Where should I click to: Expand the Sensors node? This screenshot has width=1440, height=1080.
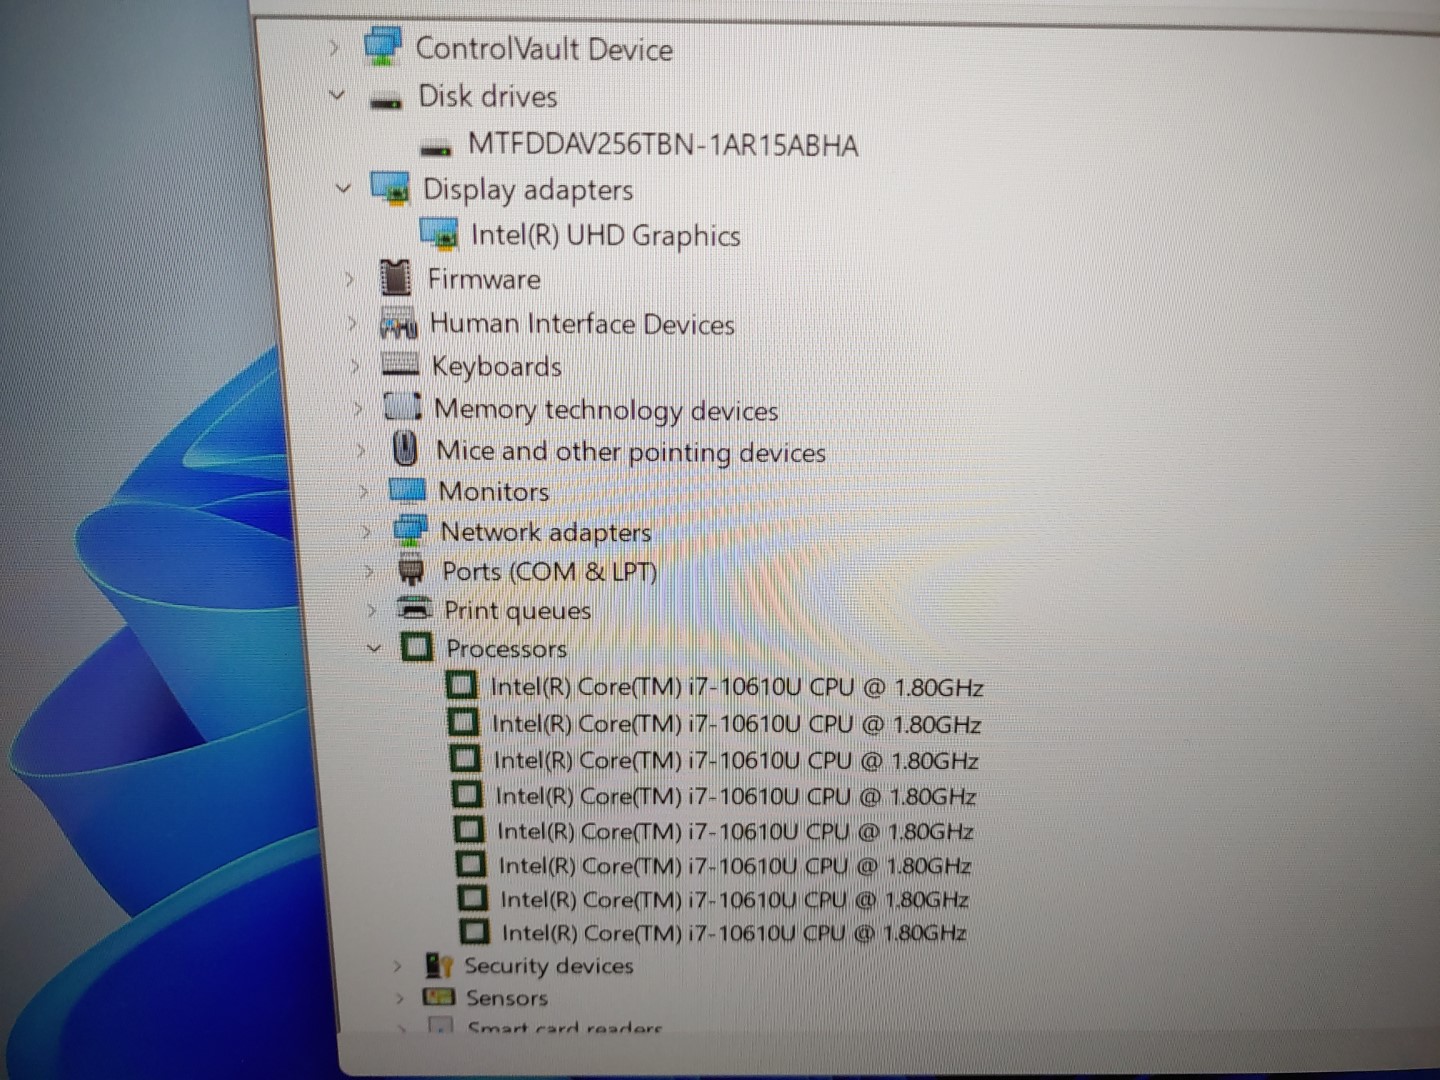399,997
